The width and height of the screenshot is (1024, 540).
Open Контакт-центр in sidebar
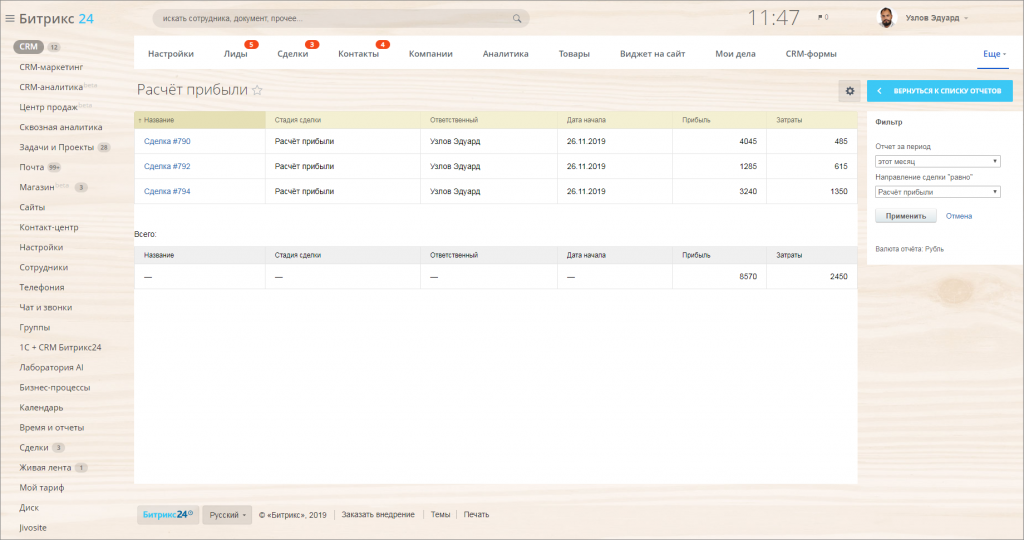48,227
